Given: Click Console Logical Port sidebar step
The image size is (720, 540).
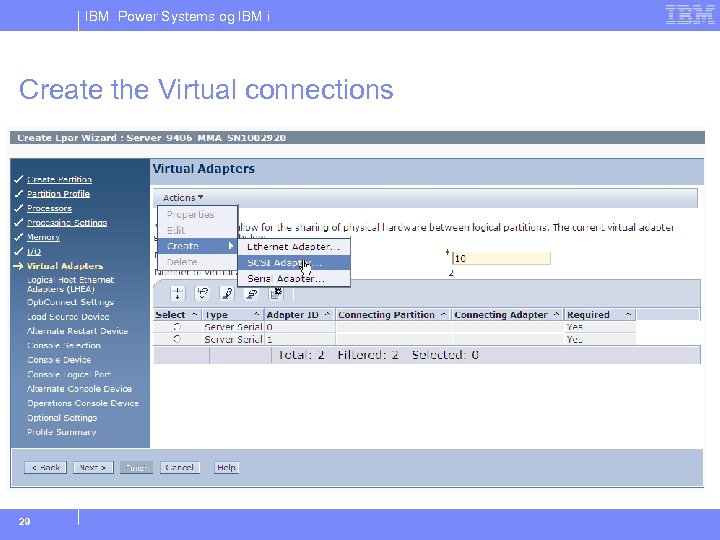Looking at the screenshot, I should tap(69, 374).
